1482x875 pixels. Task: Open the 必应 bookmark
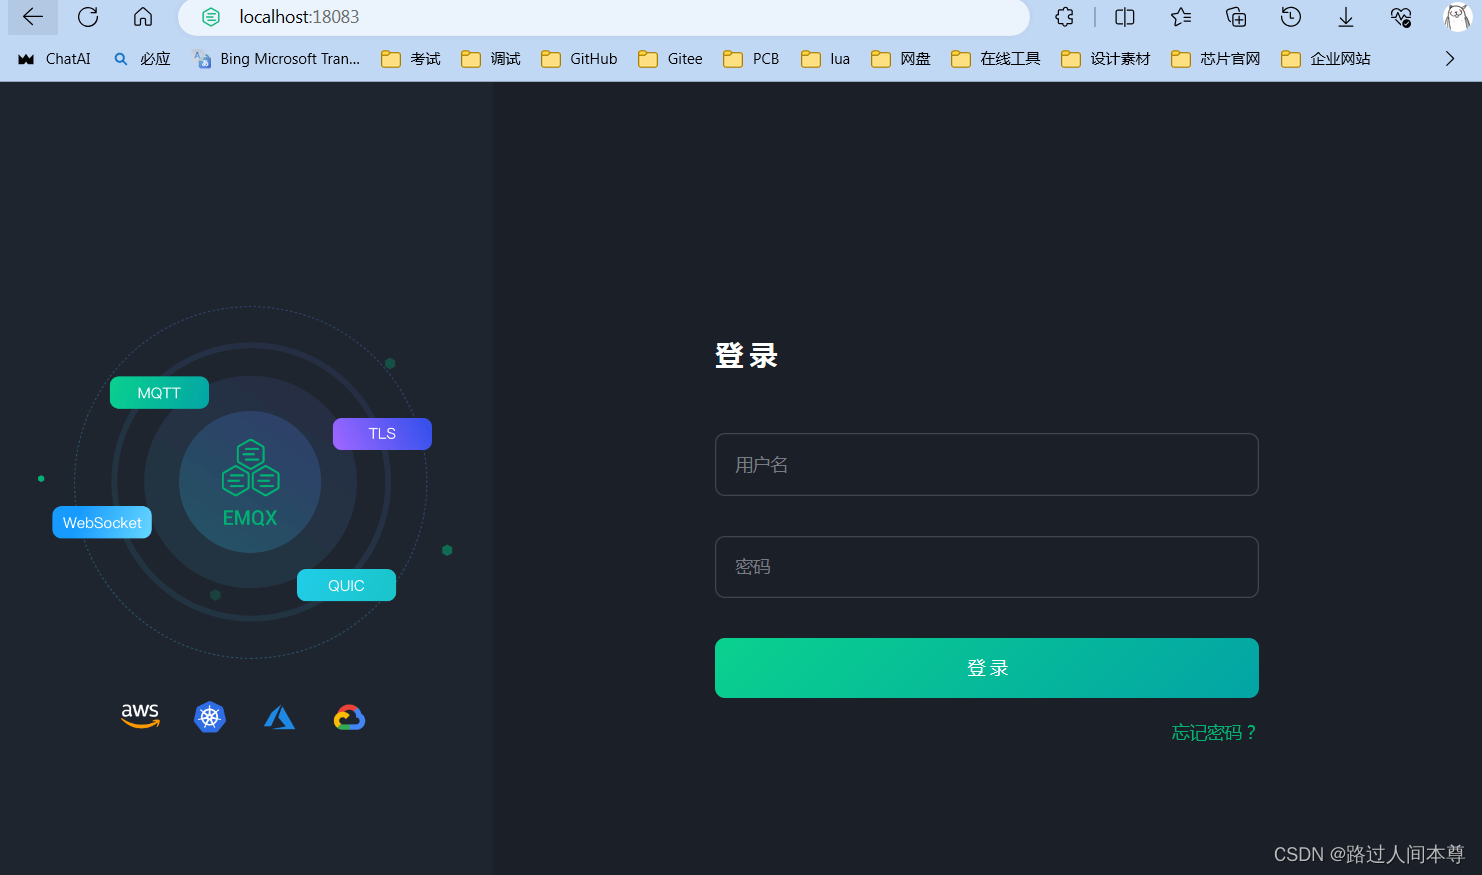point(142,59)
